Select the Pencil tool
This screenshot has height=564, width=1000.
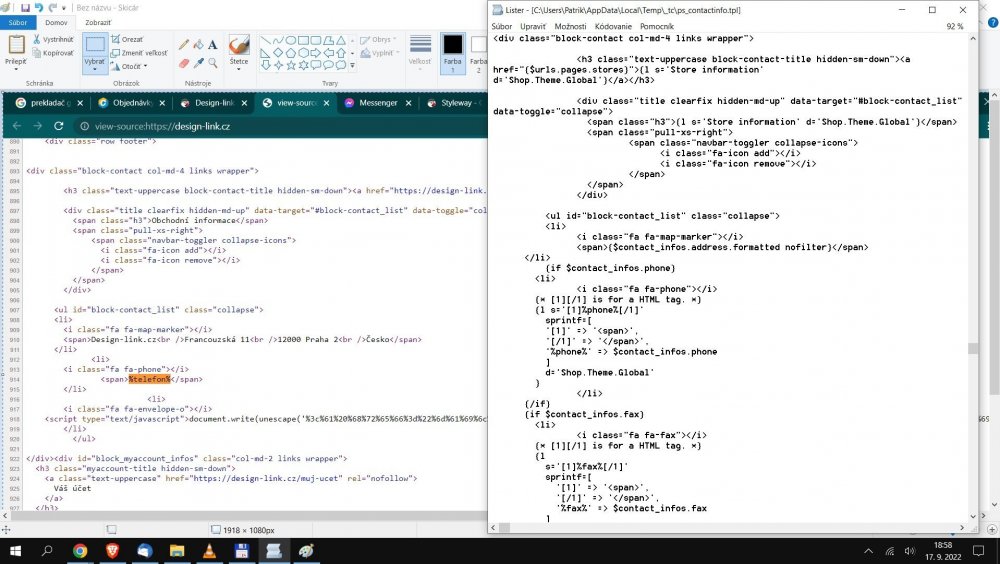tap(184, 44)
